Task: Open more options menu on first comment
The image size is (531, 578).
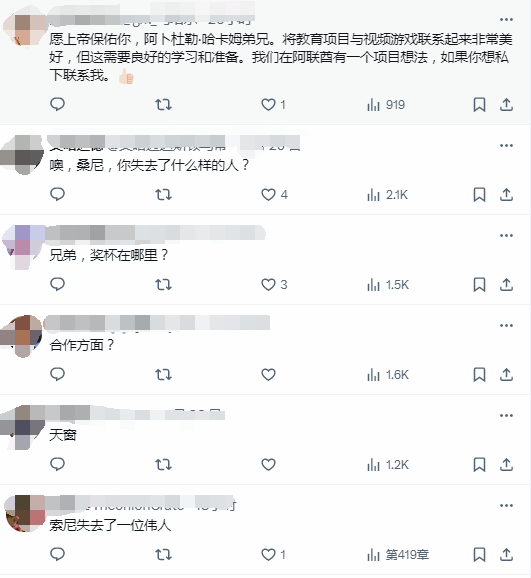Action: coord(506,20)
